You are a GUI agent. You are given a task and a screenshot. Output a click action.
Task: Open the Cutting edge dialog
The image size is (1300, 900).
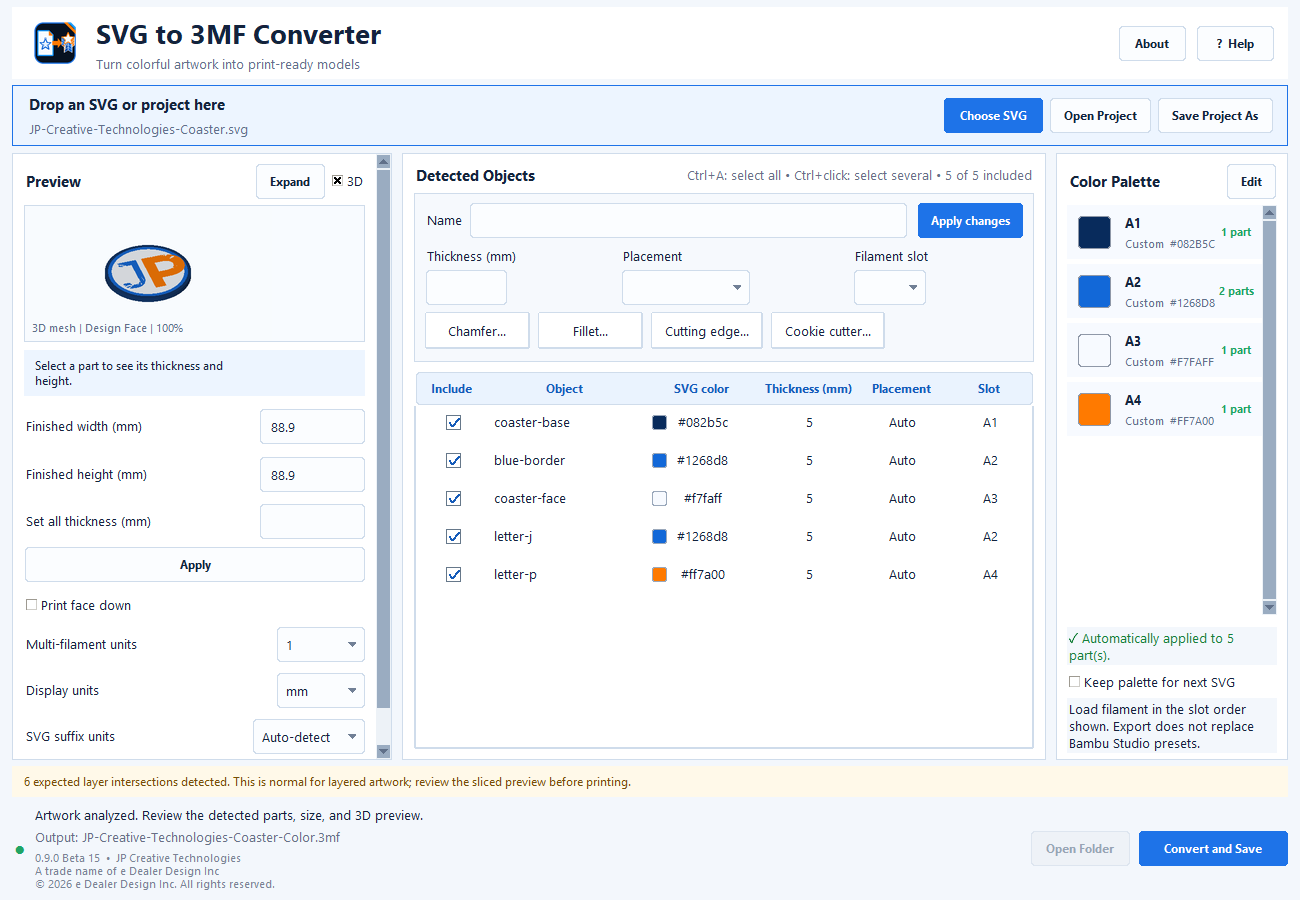tap(707, 332)
